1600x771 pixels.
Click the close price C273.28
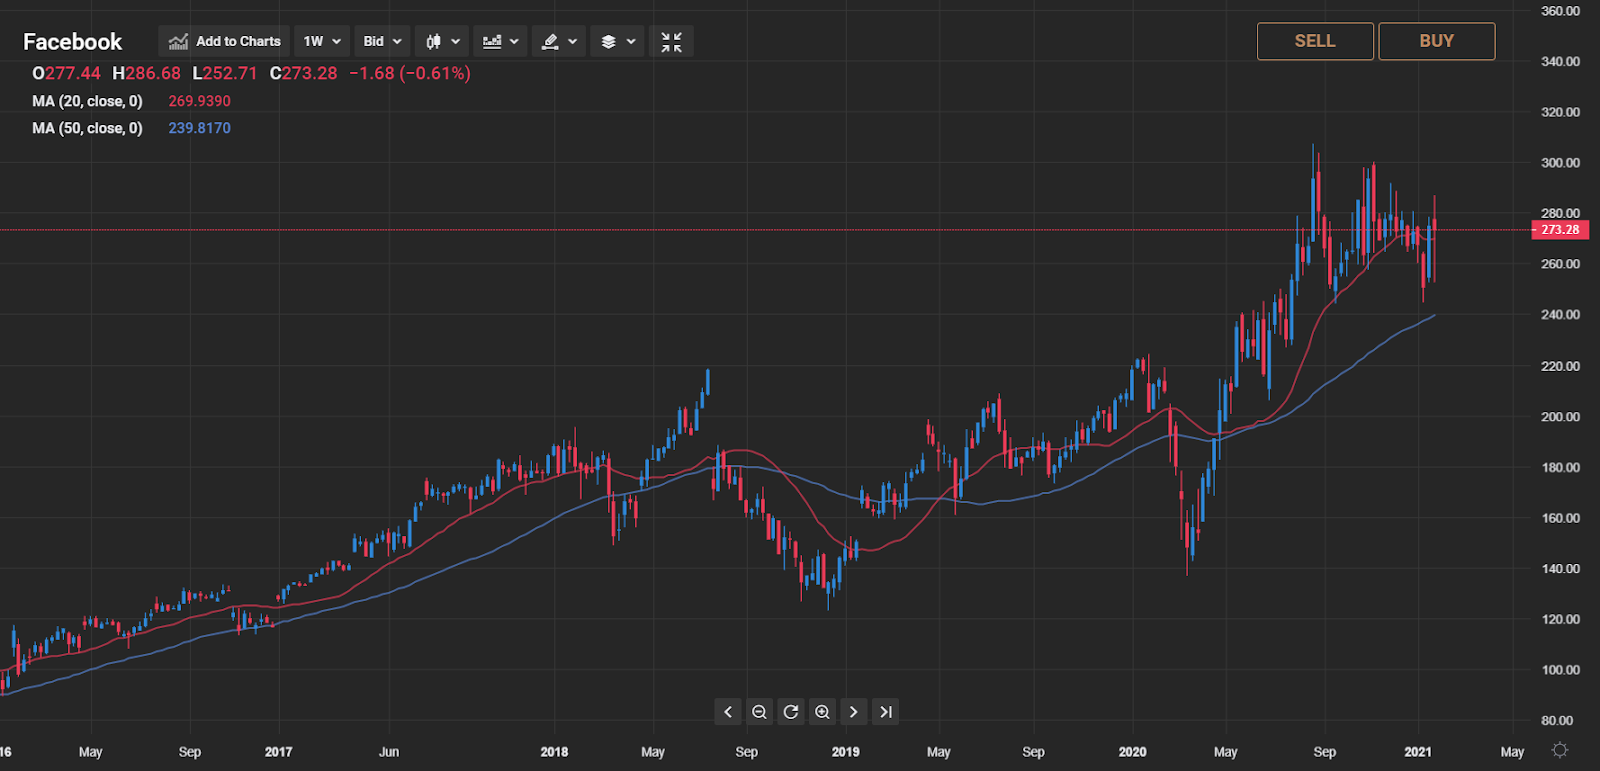(x=303, y=73)
